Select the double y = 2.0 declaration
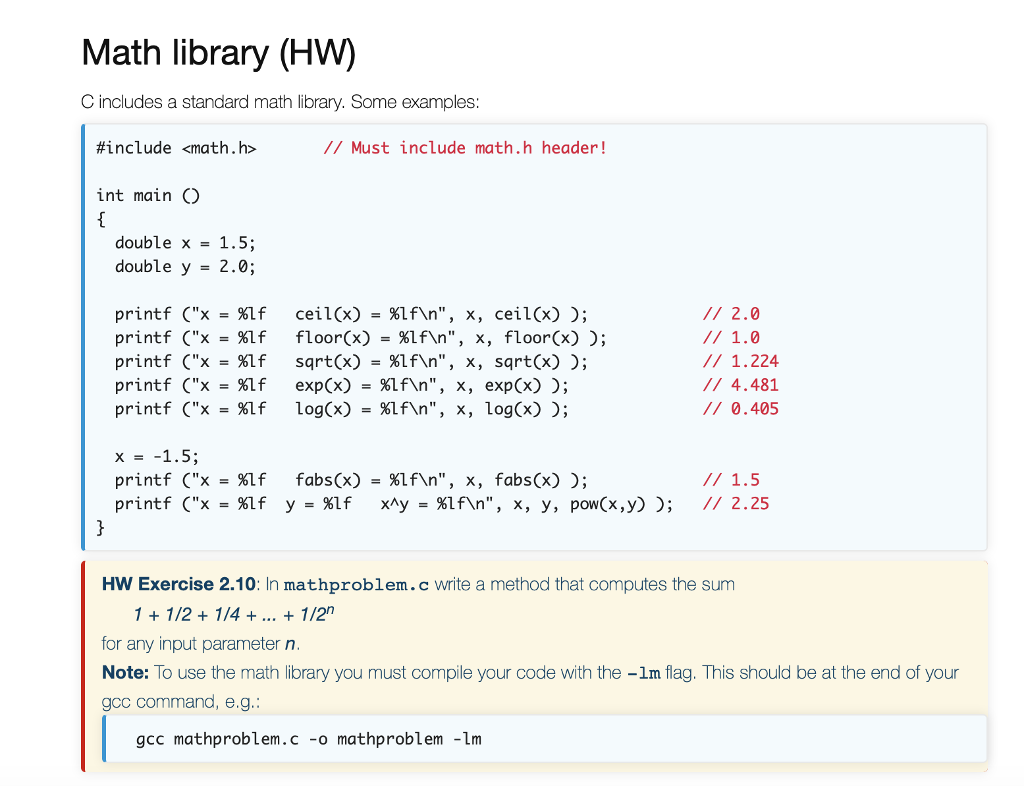The width and height of the screenshot is (1024, 786). (185, 266)
